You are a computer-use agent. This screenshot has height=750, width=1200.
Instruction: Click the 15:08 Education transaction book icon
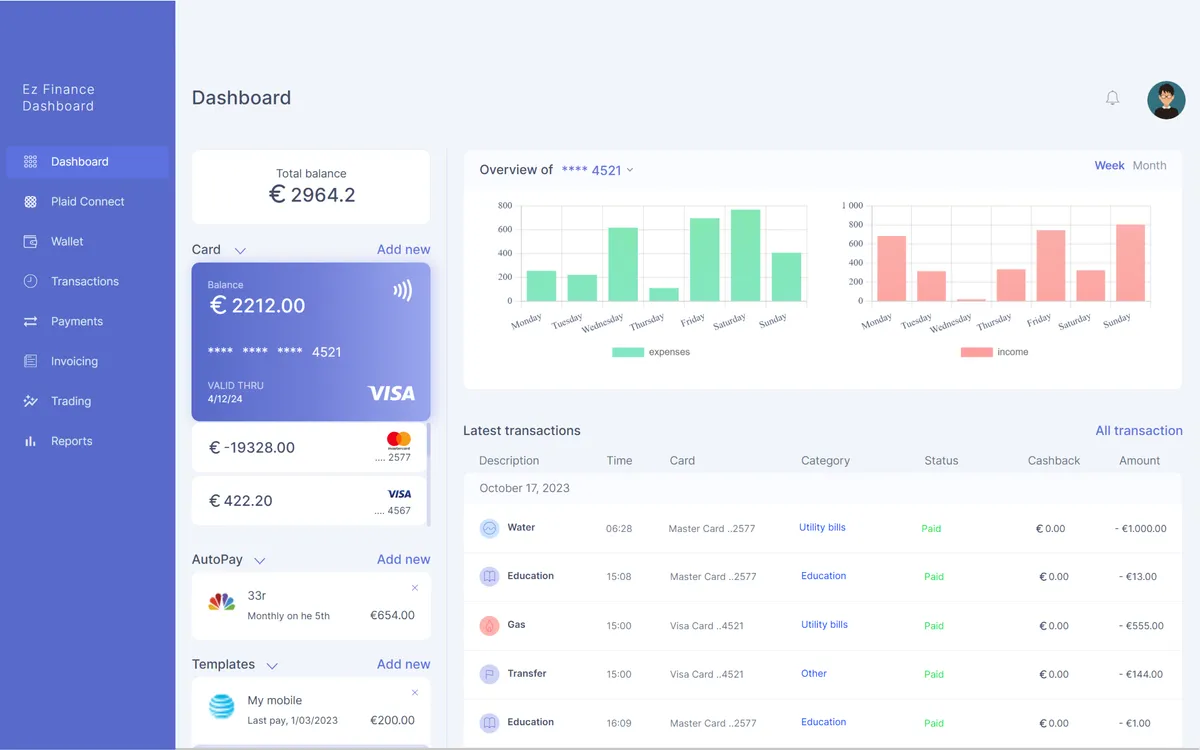click(x=489, y=577)
